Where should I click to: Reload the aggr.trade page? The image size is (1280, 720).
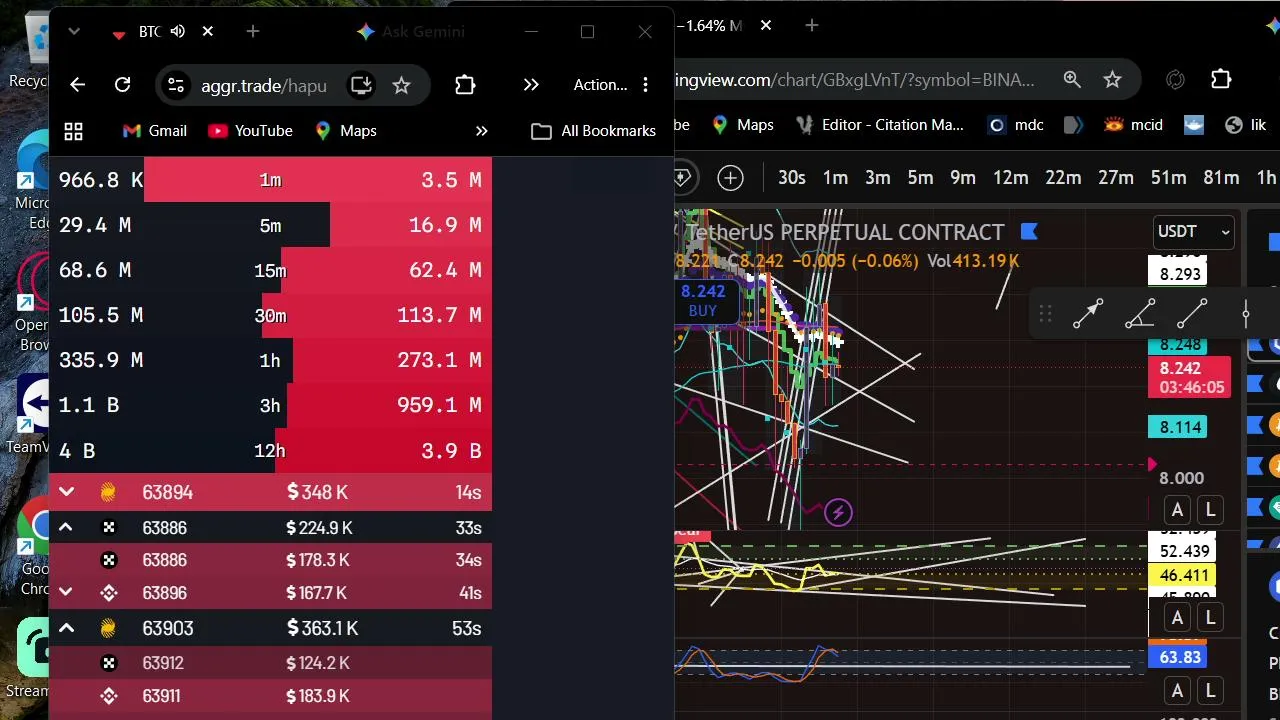(122, 85)
